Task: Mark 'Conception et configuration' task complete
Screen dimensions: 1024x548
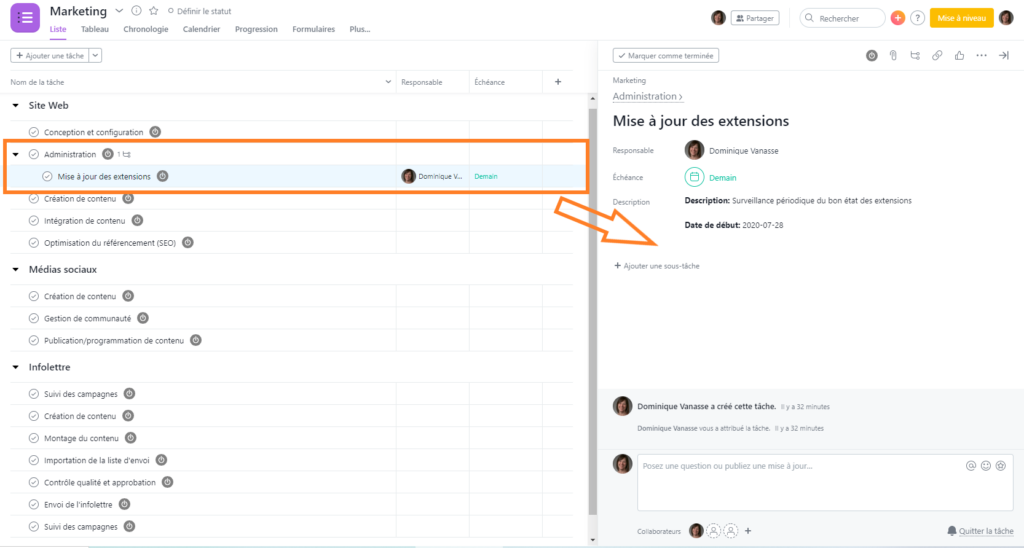Action: pyautogui.click(x=34, y=132)
